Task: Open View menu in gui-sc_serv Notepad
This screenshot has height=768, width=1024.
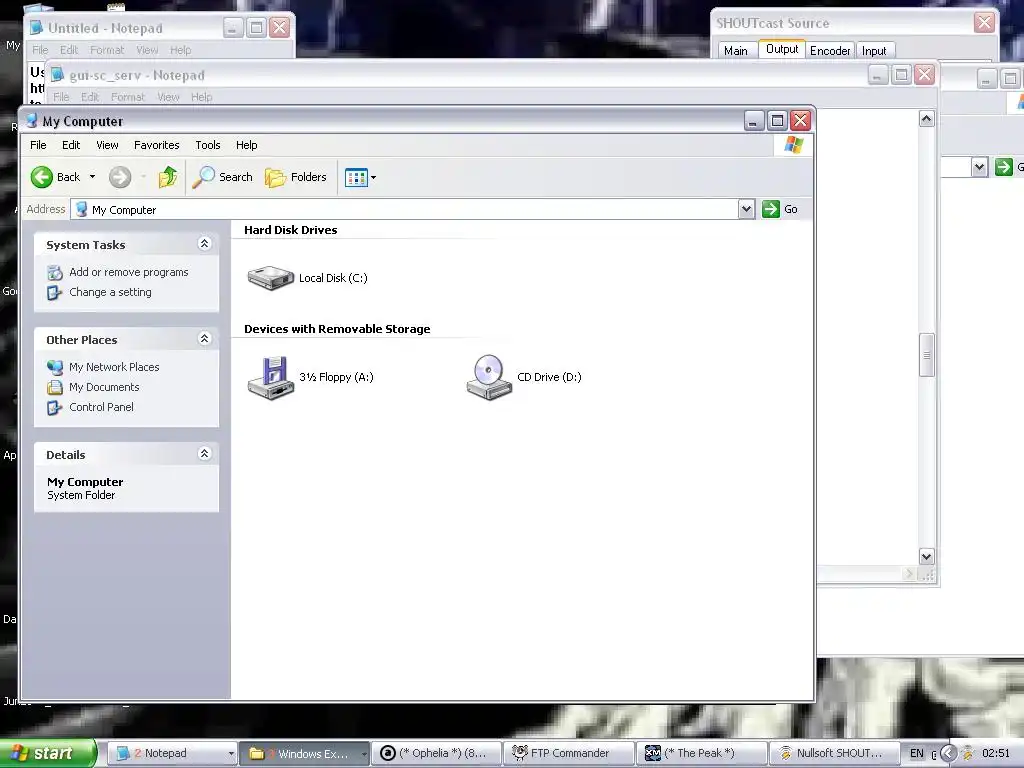Action: coord(168,97)
